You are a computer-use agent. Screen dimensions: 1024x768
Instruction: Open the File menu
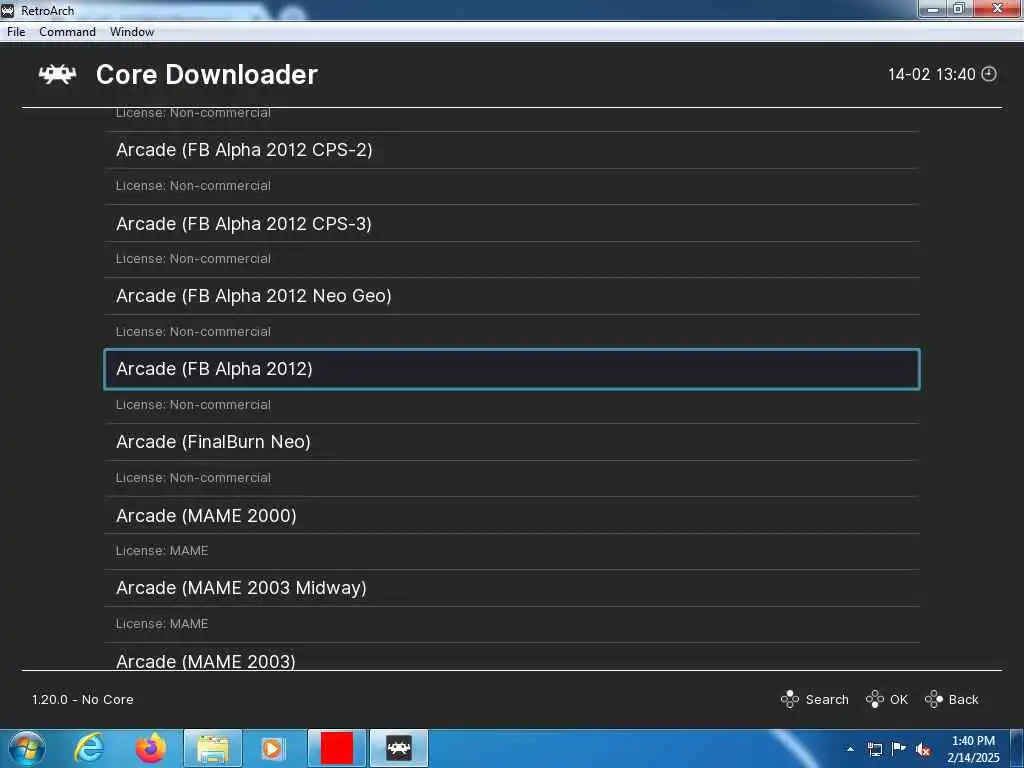click(16, 32)
